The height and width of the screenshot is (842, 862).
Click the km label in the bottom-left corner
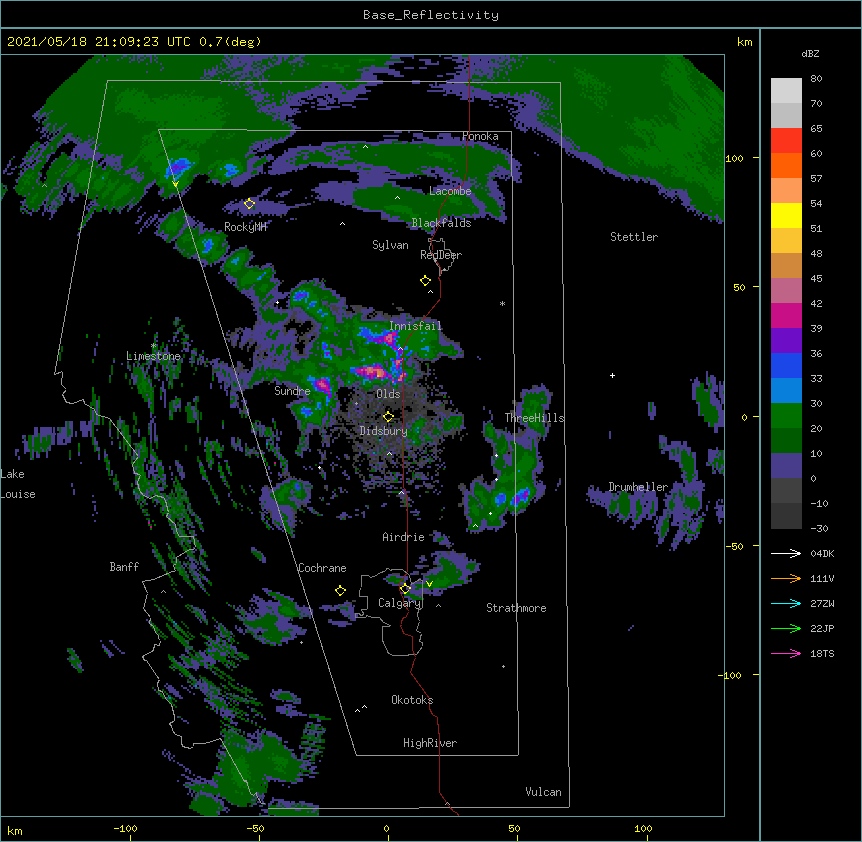point(15,830)
